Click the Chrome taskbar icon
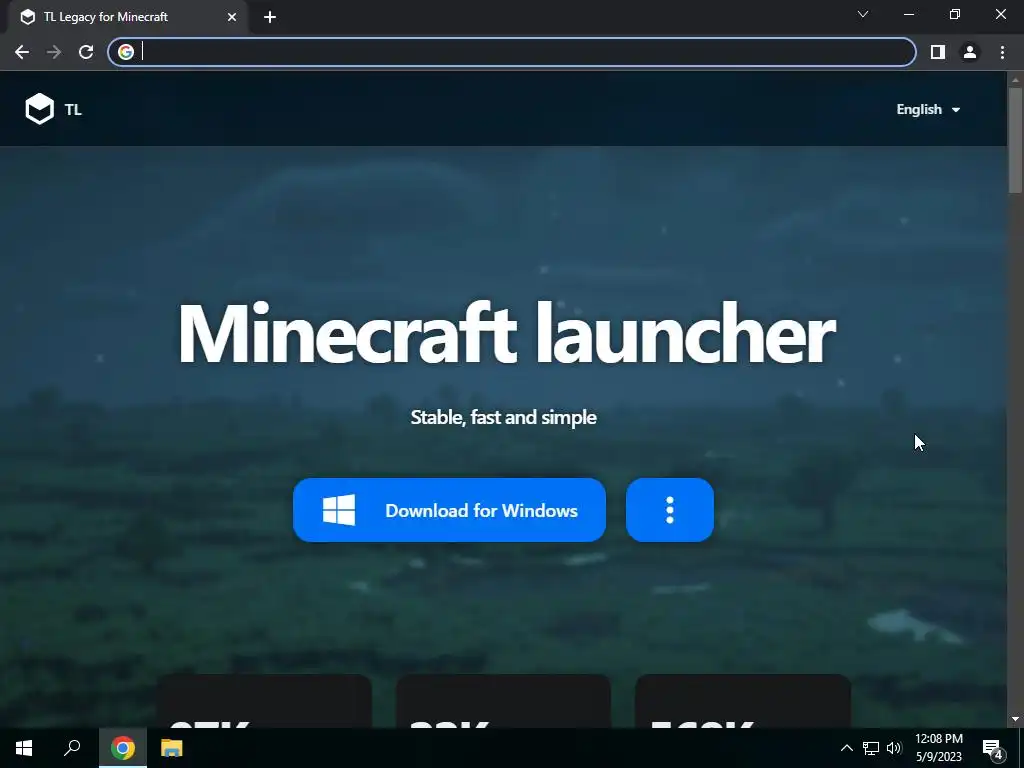The width and height of the screenshot is (1024, 768). click(123, 748)
